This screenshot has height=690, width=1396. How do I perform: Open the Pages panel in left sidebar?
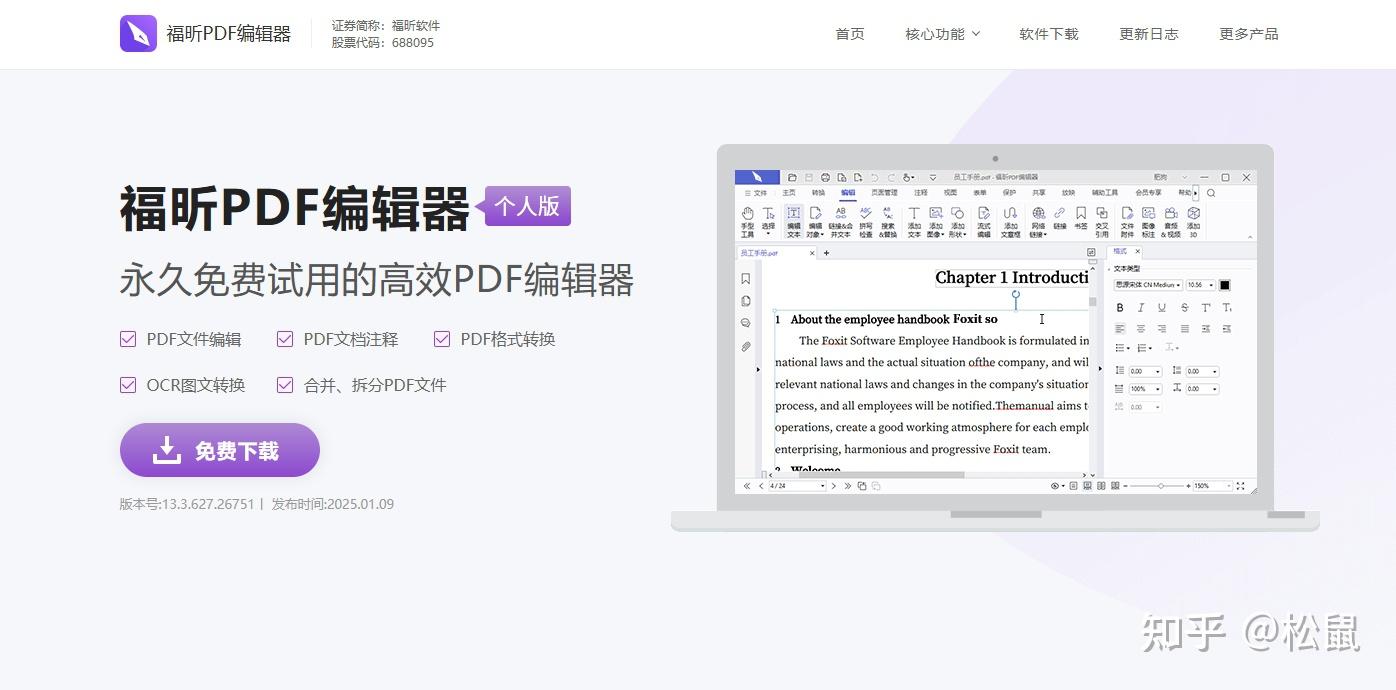click(x=746, y=301)
